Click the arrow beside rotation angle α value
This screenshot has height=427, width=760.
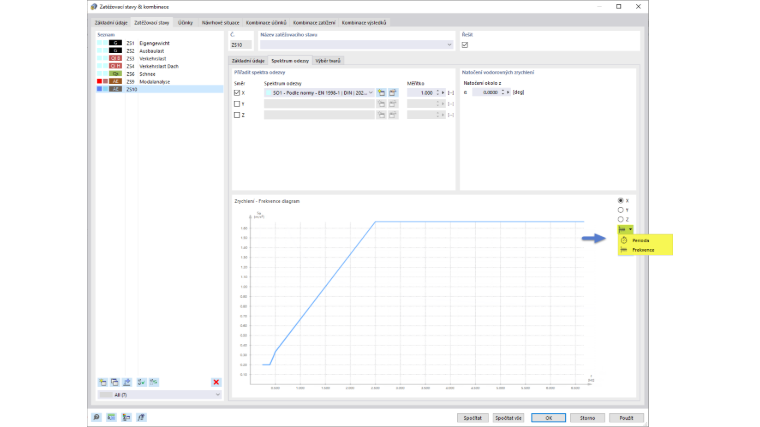tap(508, 92)
